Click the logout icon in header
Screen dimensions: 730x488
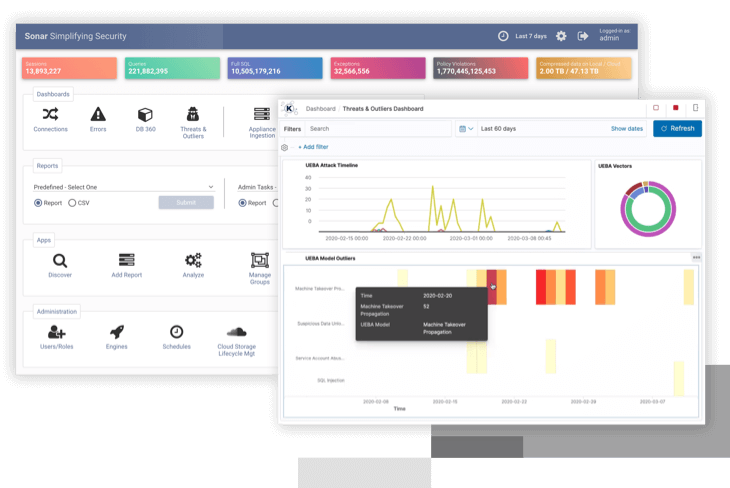[582, 36]
